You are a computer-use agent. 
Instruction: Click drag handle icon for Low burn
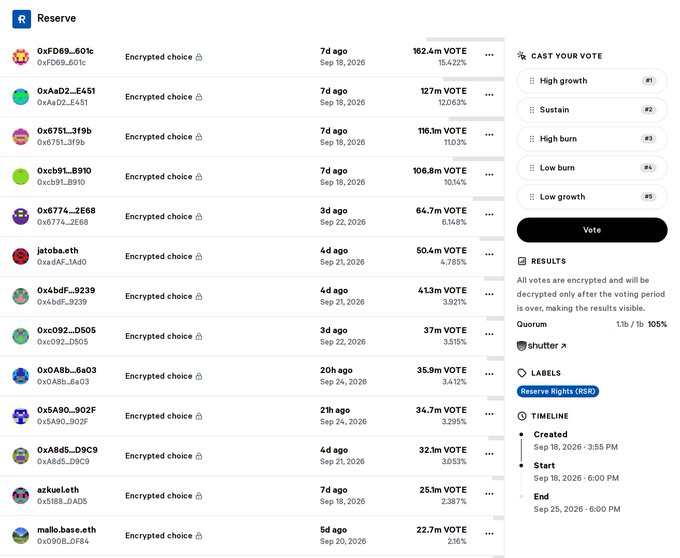[532, 168]
